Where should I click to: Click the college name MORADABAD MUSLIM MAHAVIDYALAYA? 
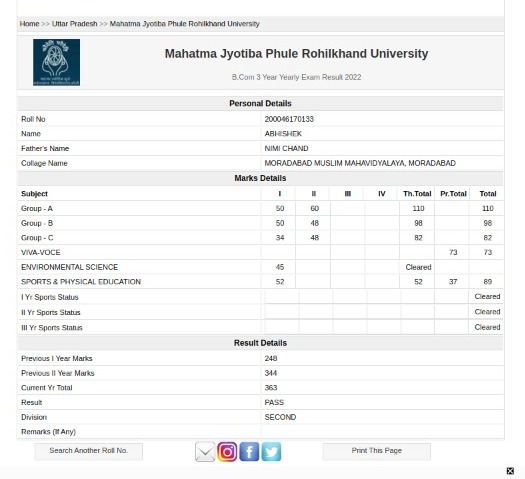[360, 163]
